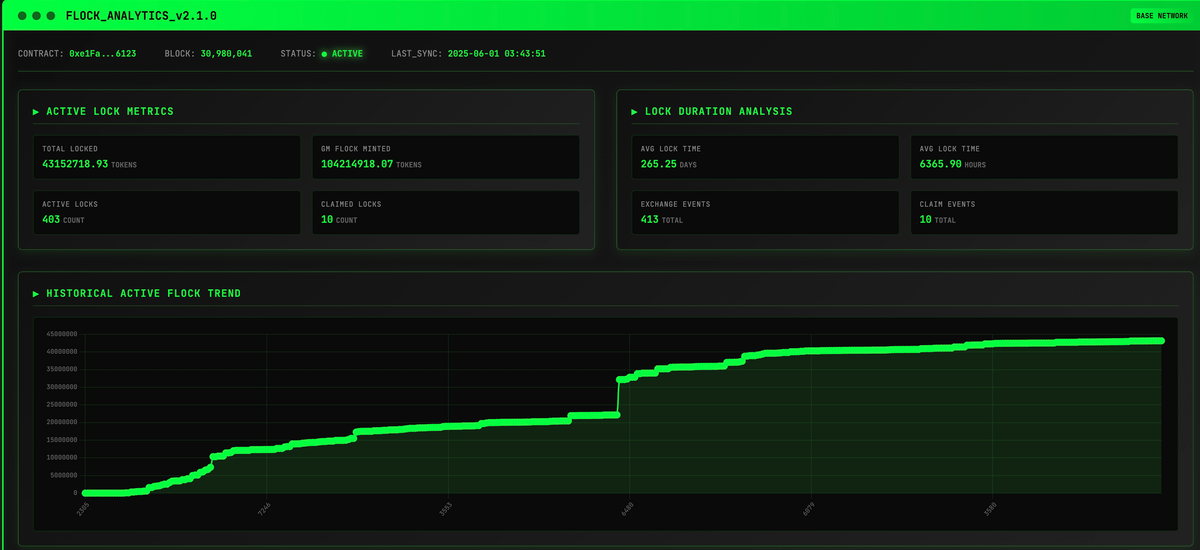The width and height of the screenshot is (1200, 550).
Task: Select the GM Flock Minted card
Action: tap(445, 157)
